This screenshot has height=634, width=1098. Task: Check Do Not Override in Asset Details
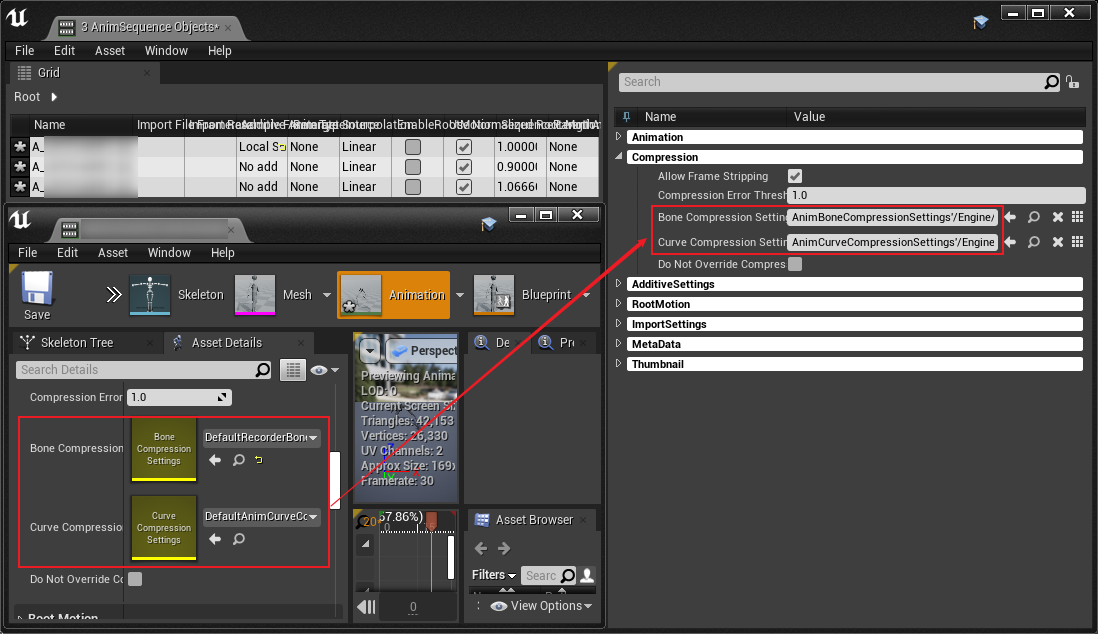135,579
